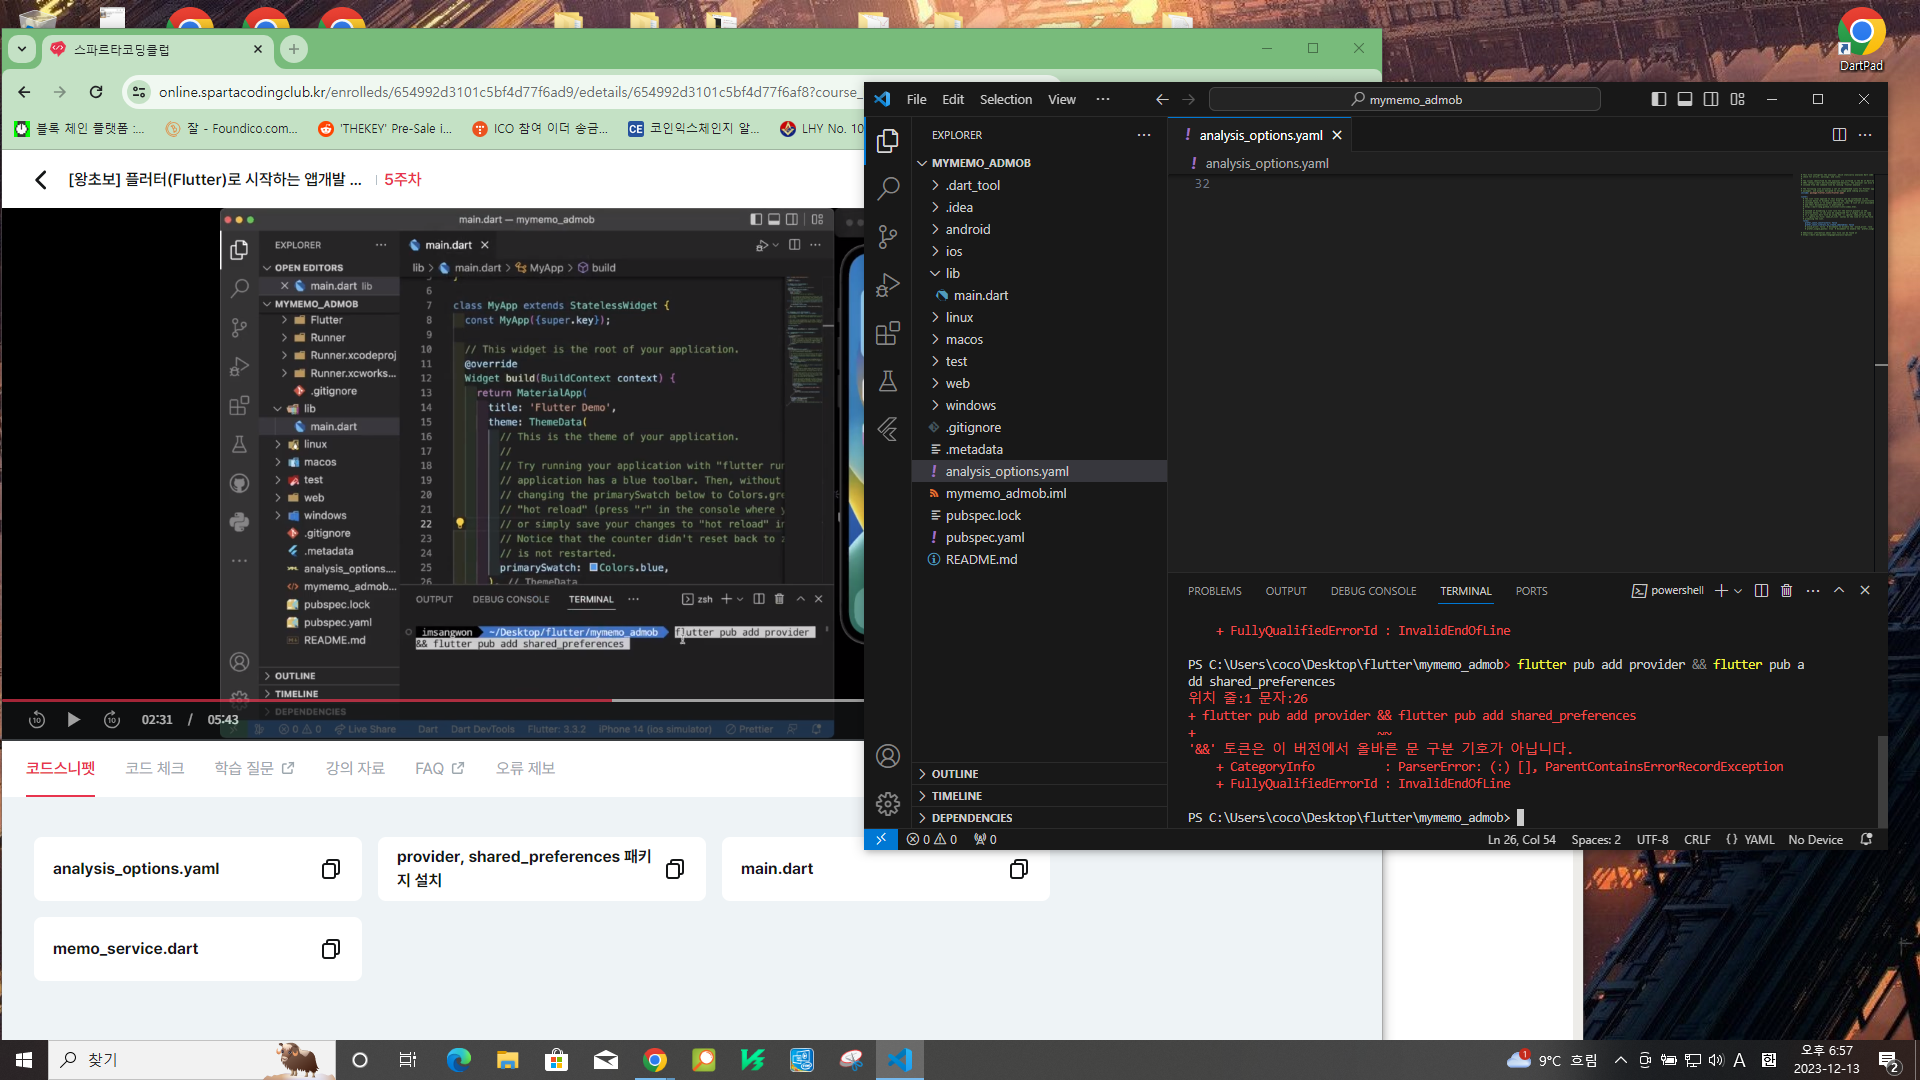Open the FAQ link
This screenshot has height=1080, width=1920.
440,768
